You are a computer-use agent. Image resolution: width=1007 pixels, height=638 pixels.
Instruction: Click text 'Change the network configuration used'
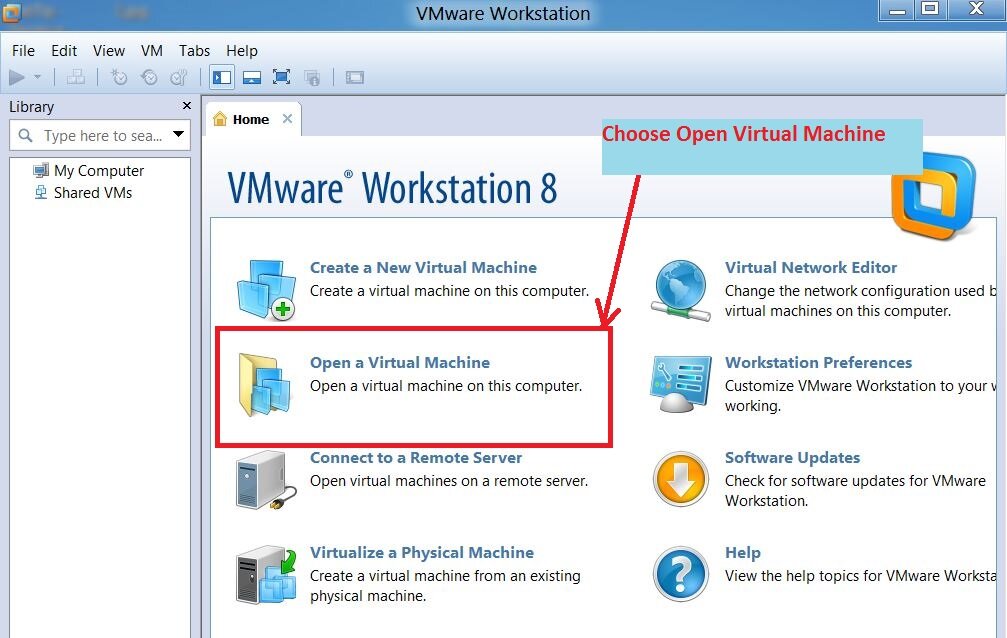pos(855,291)
